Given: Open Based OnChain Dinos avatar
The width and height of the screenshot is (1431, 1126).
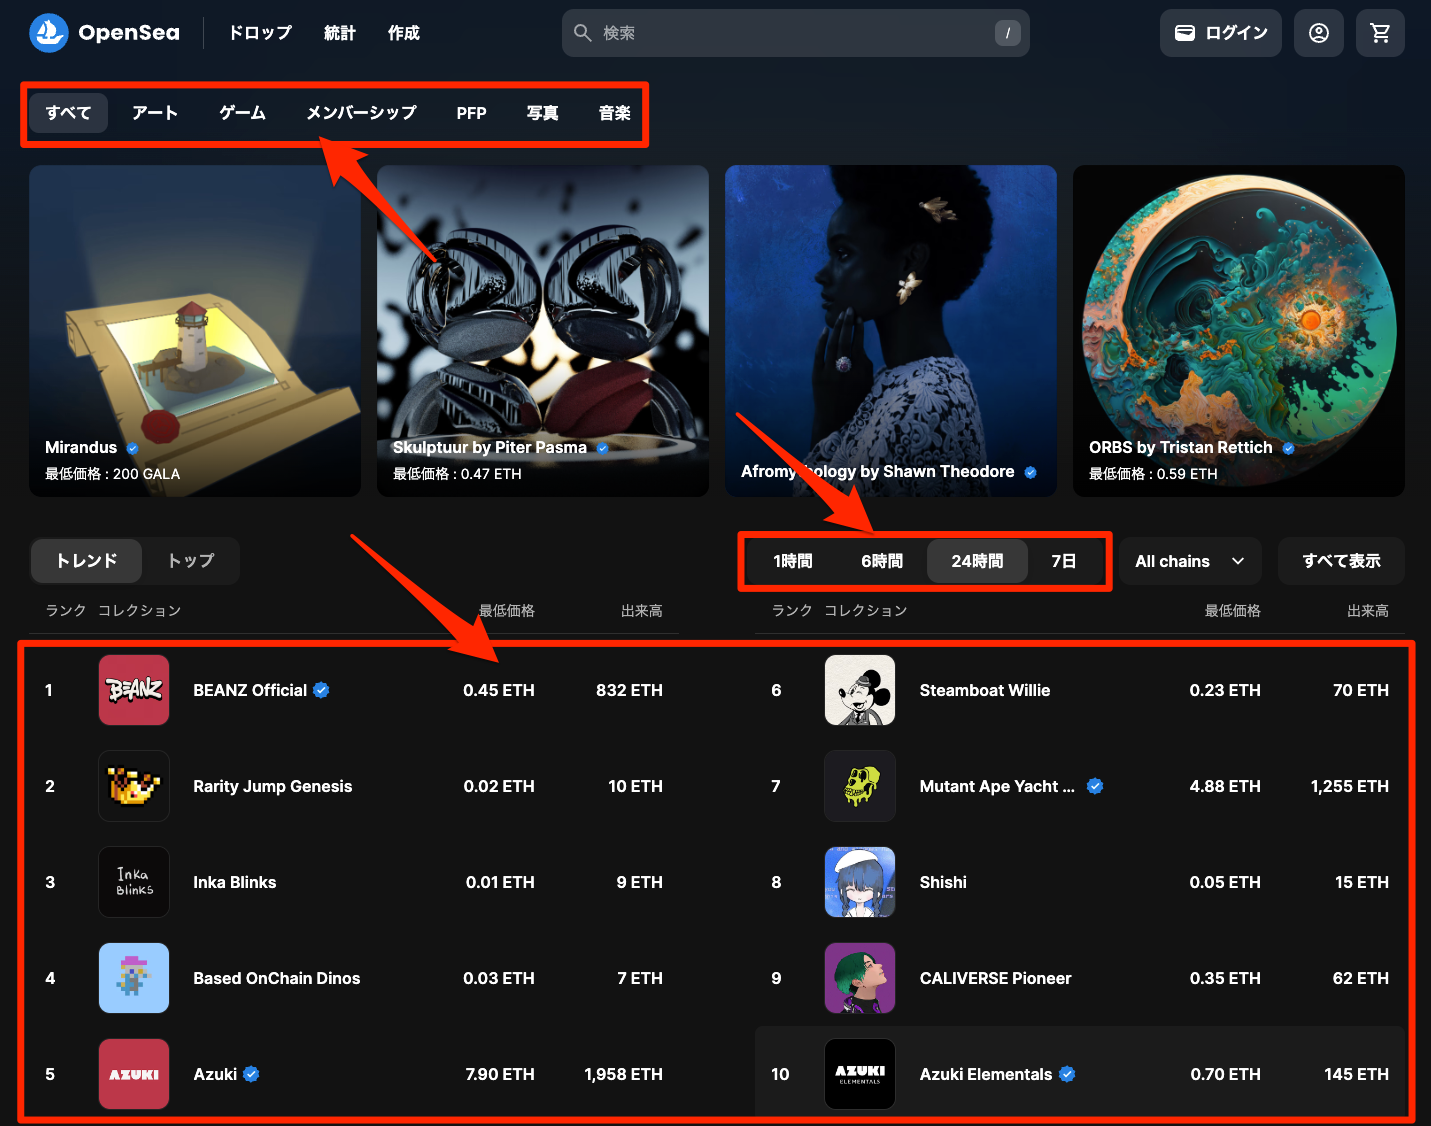Looking at the screenshot, I should [x=134, y=978].
